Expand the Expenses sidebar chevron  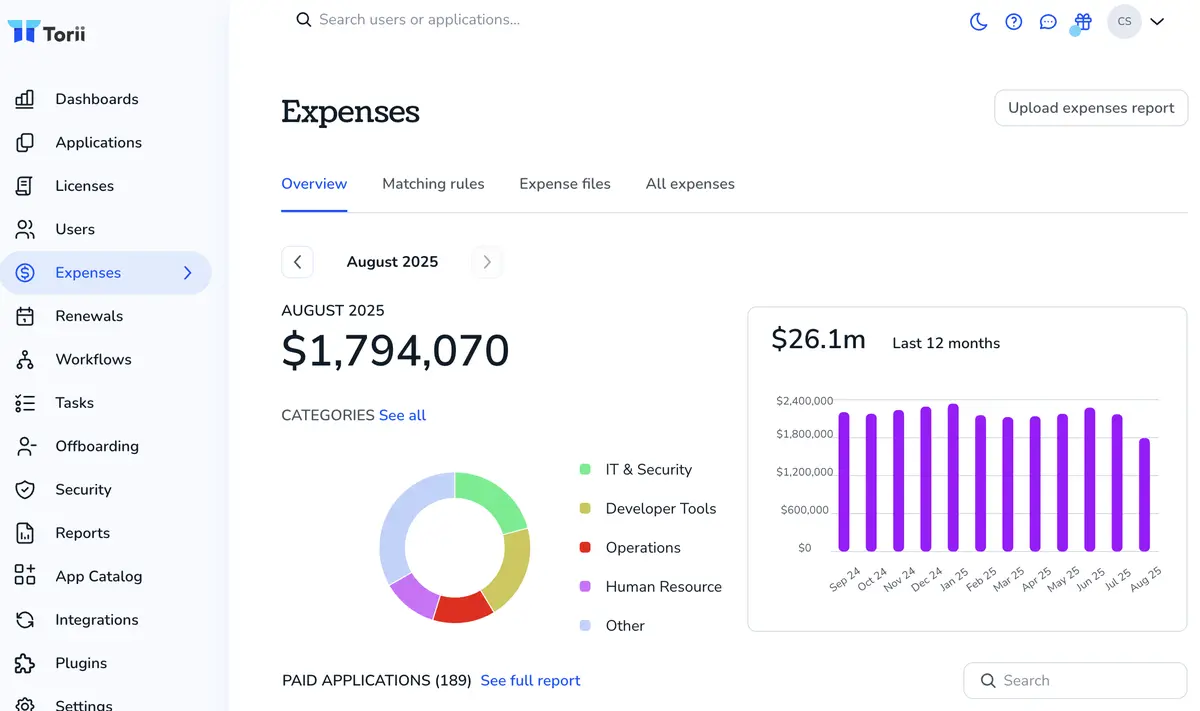coord(187,273)
